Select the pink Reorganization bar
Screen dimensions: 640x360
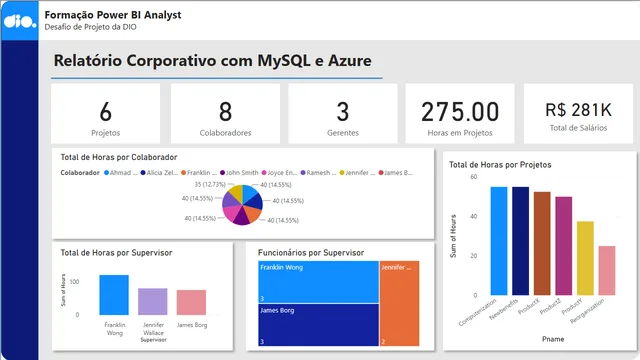607,271
